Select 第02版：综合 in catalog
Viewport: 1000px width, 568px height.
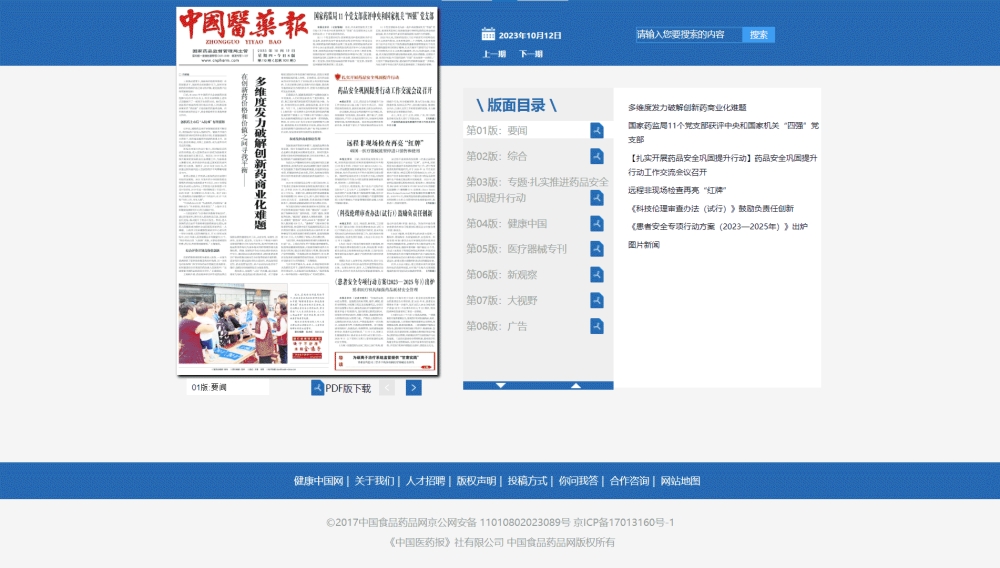[497, 156]
